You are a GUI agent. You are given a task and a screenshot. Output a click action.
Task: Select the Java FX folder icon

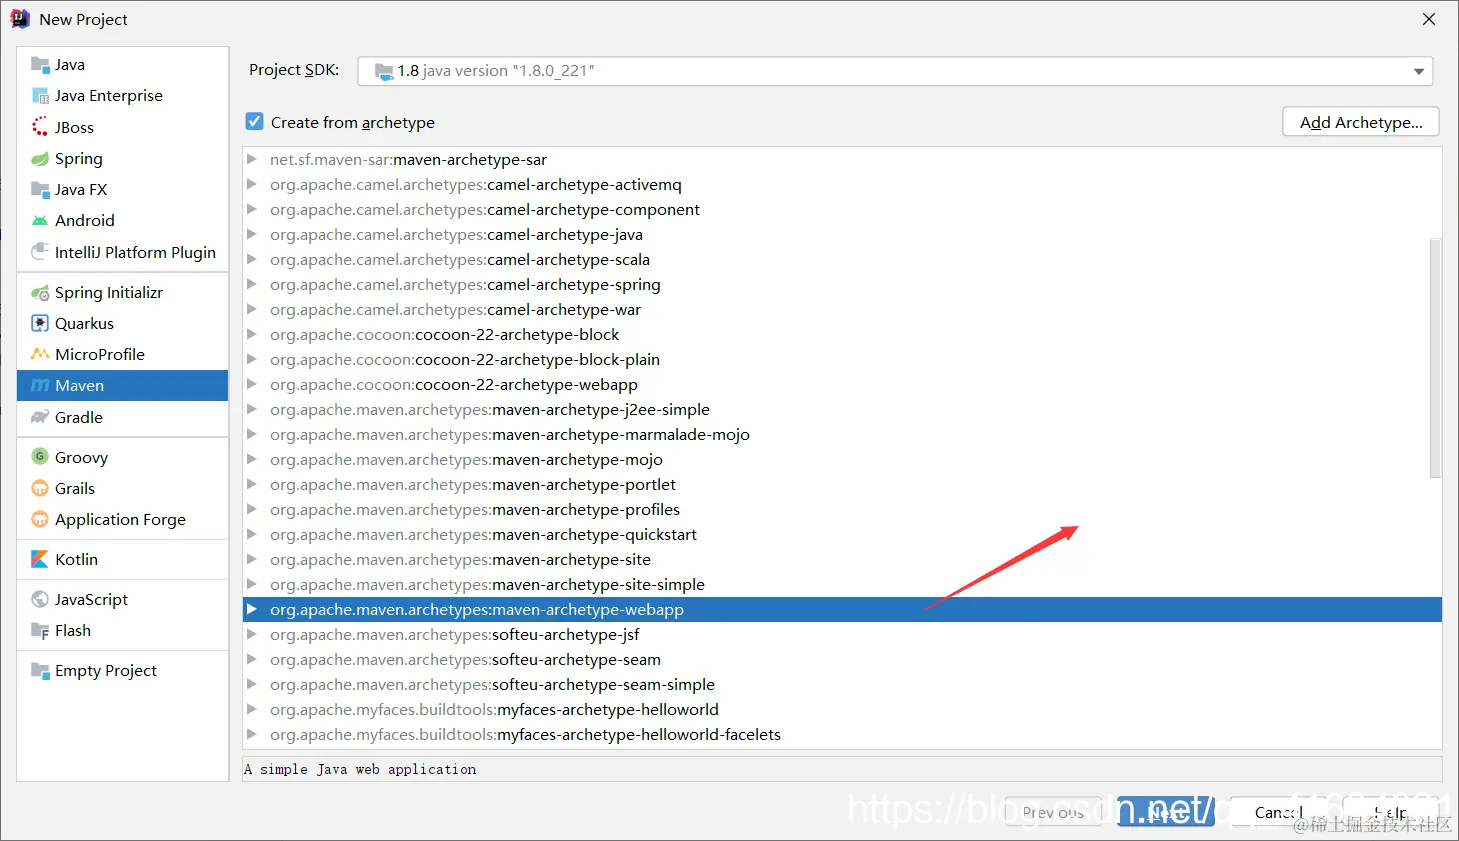[40, 189]
